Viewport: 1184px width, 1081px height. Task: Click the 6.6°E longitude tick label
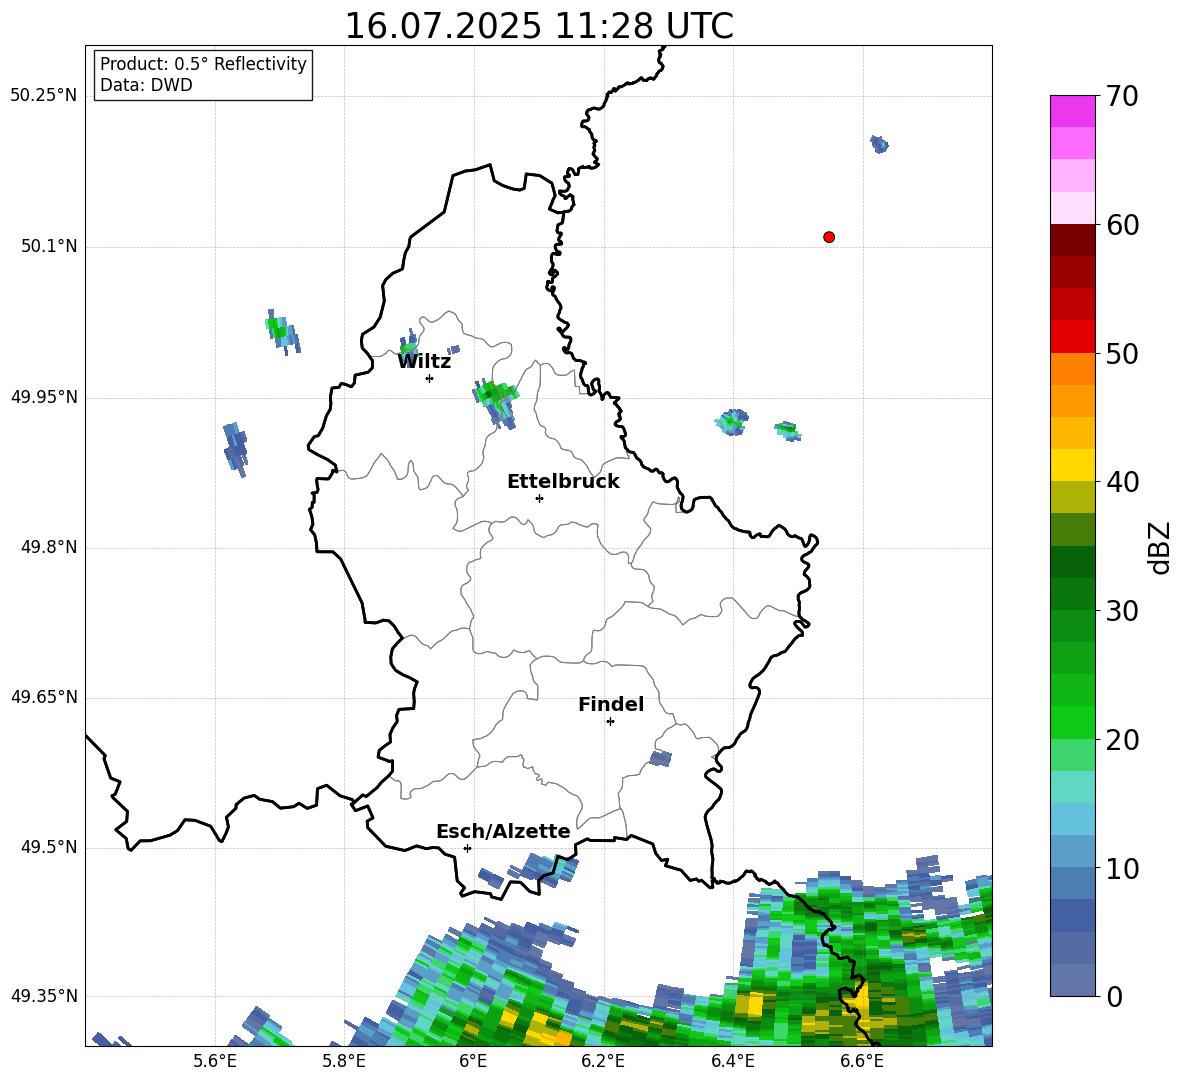[x=862, y=1061]
